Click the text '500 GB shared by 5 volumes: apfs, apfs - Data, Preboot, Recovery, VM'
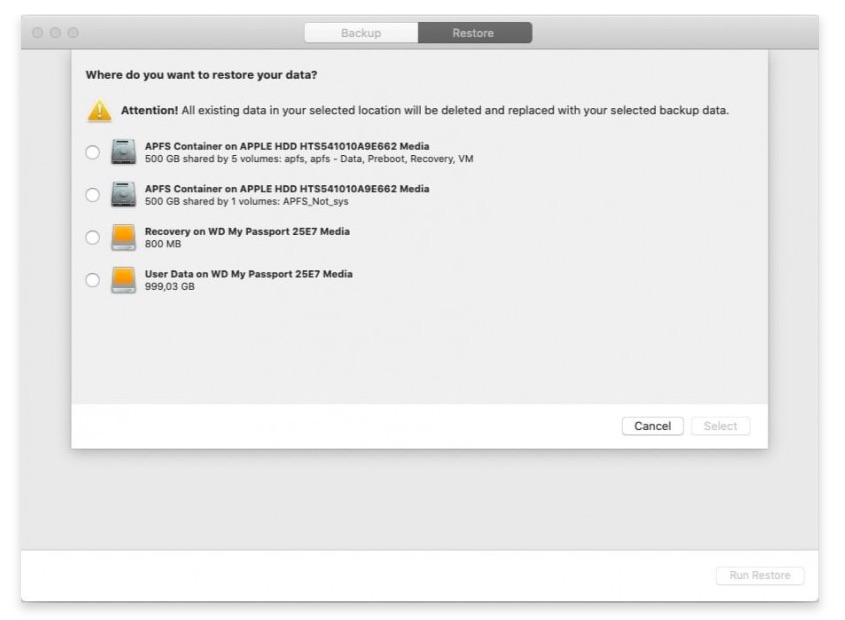The width and height of the screenshot is (845, 620). point(309,159)
